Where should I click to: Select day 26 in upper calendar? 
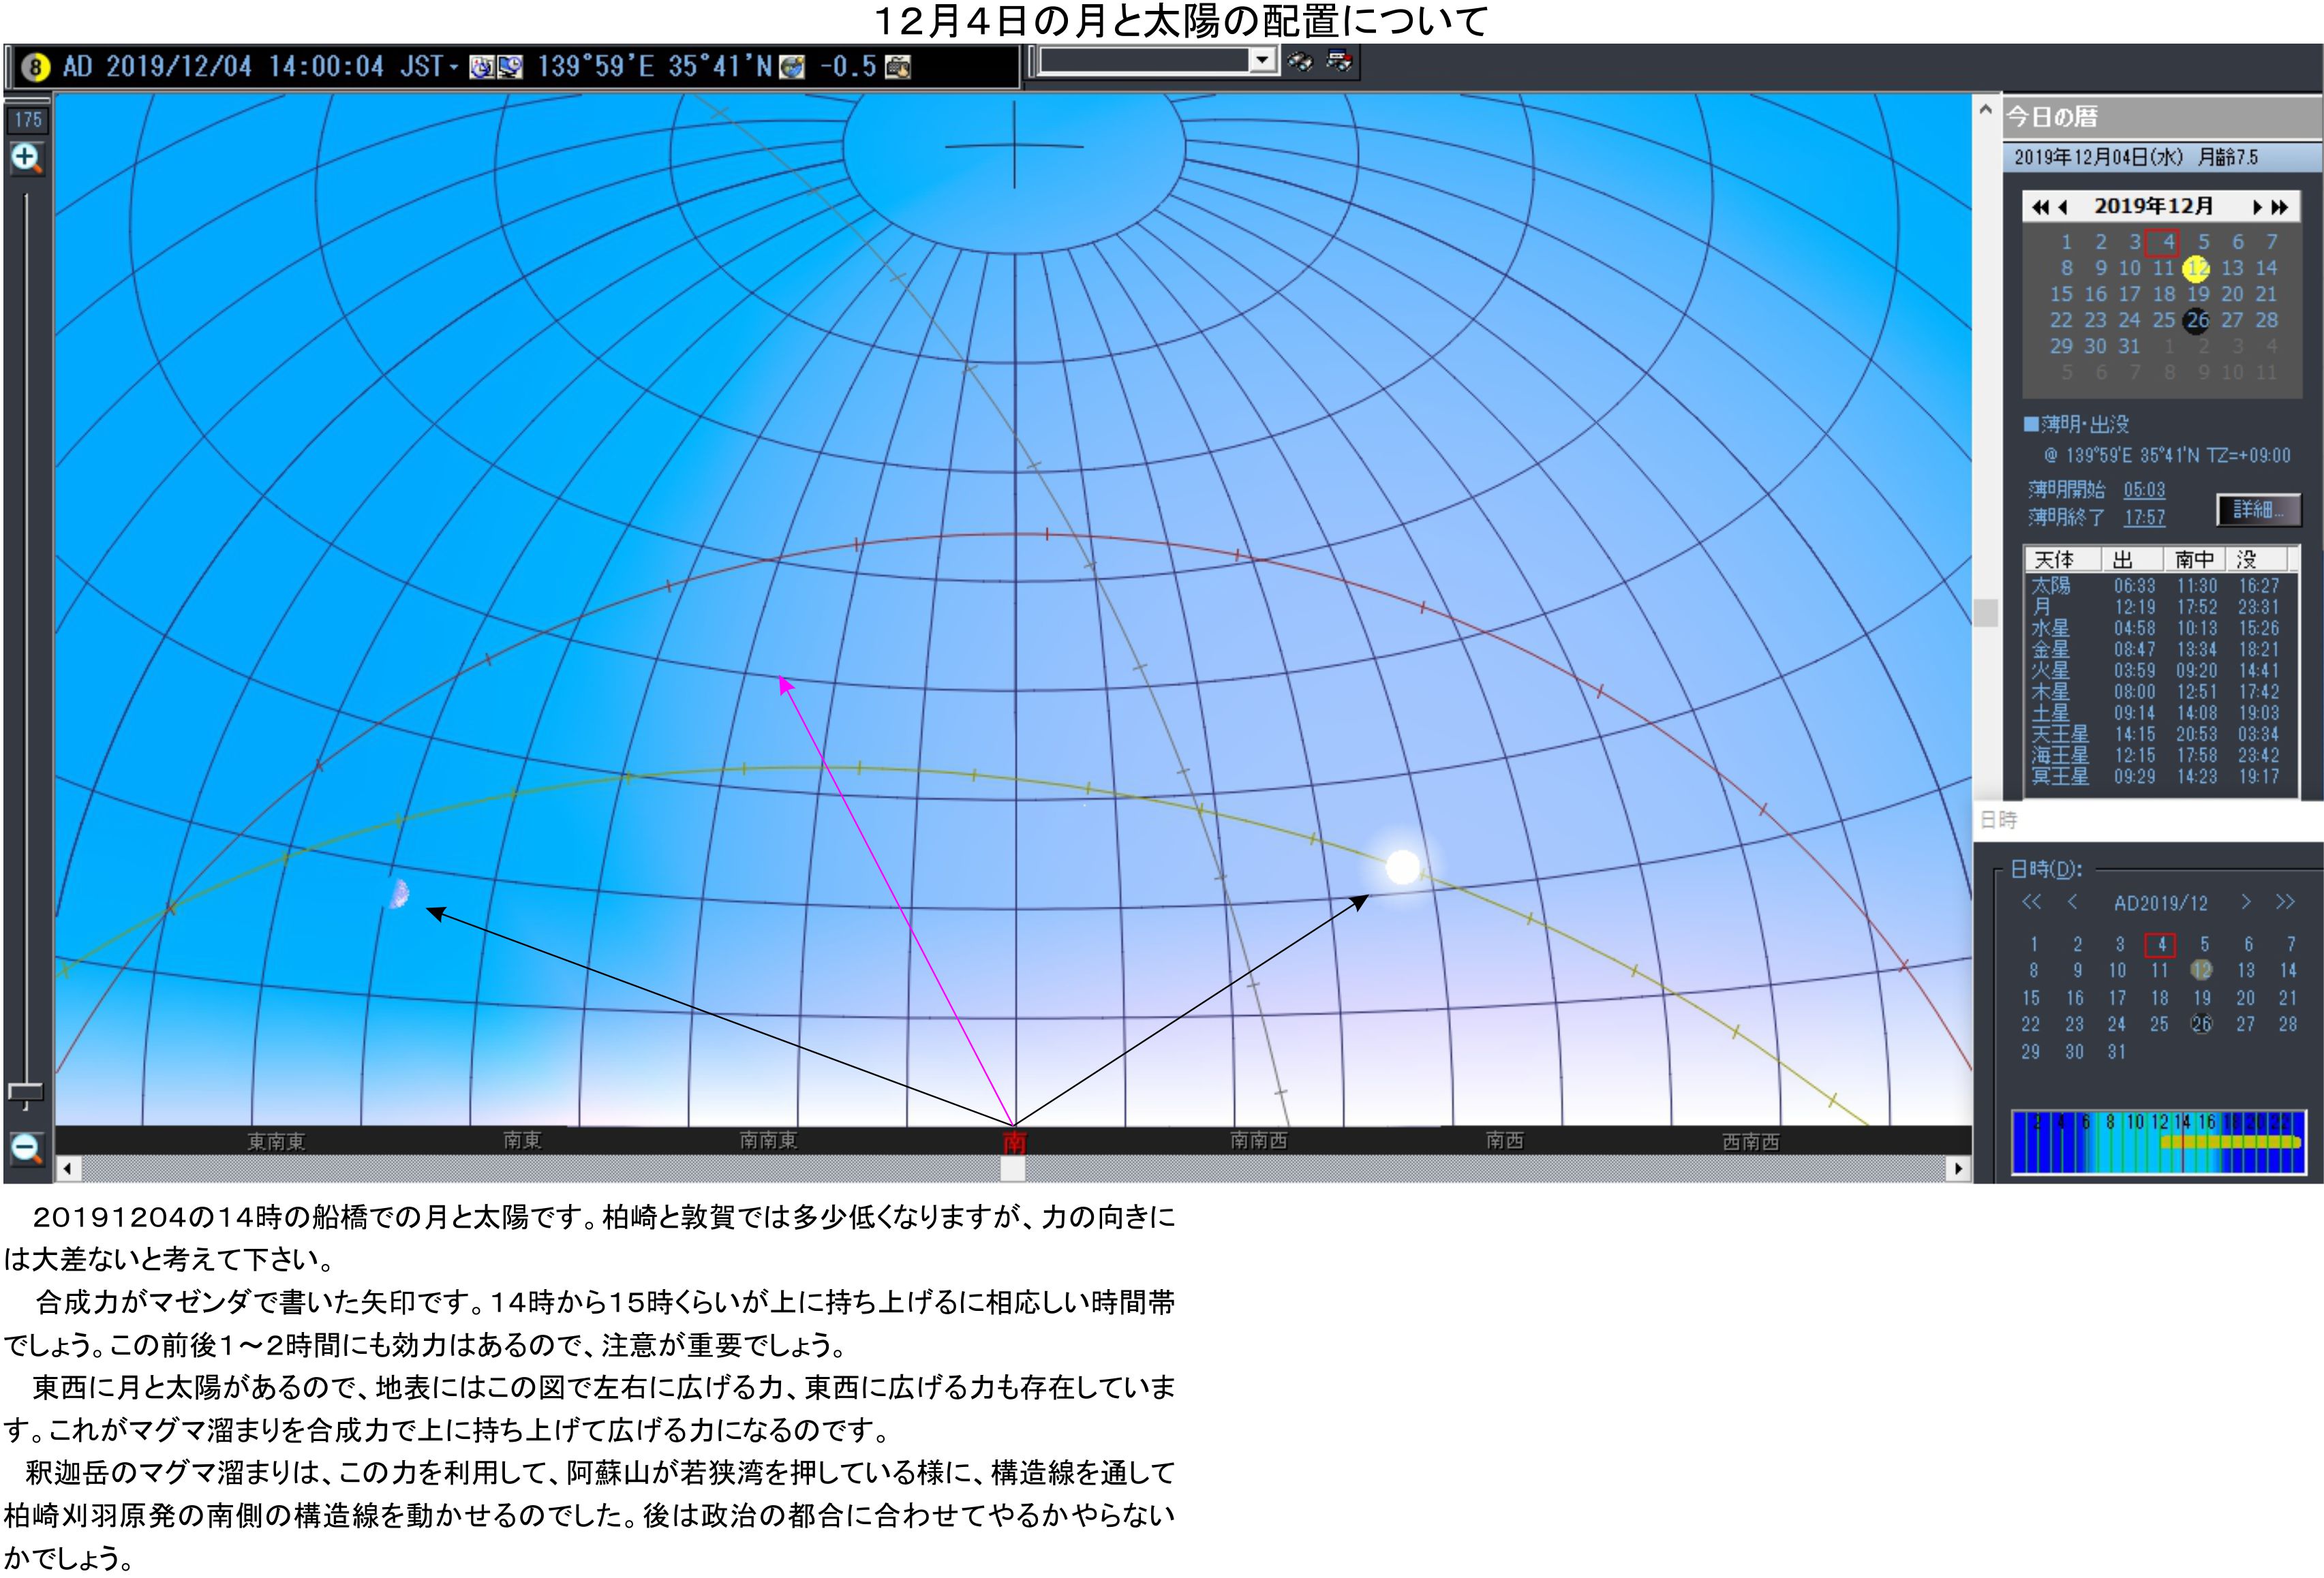tap(2197, 320)
